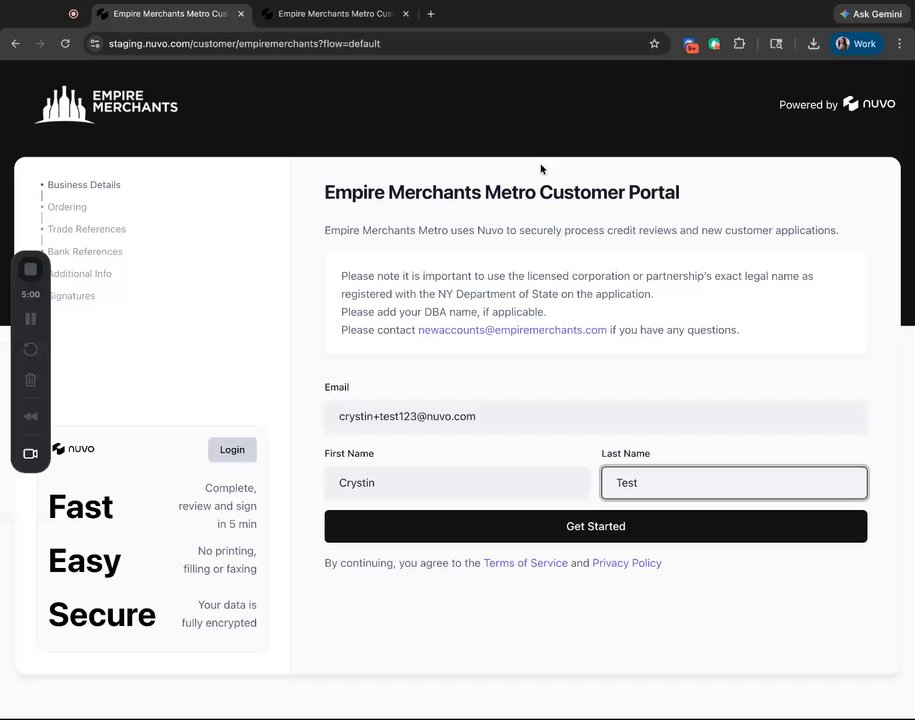Screen dimensions: 915x720
Task: Open the Terms of Service link
Action: coord(525,563)
